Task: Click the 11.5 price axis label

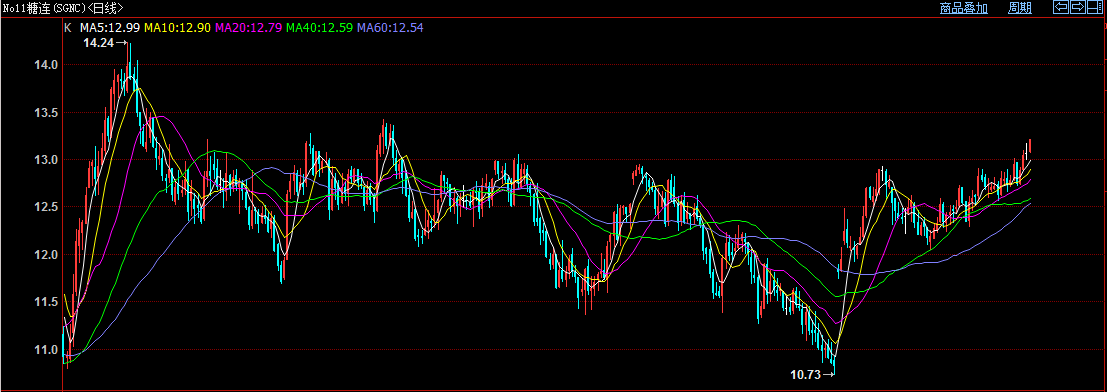Action: click(x=47, y=302)
